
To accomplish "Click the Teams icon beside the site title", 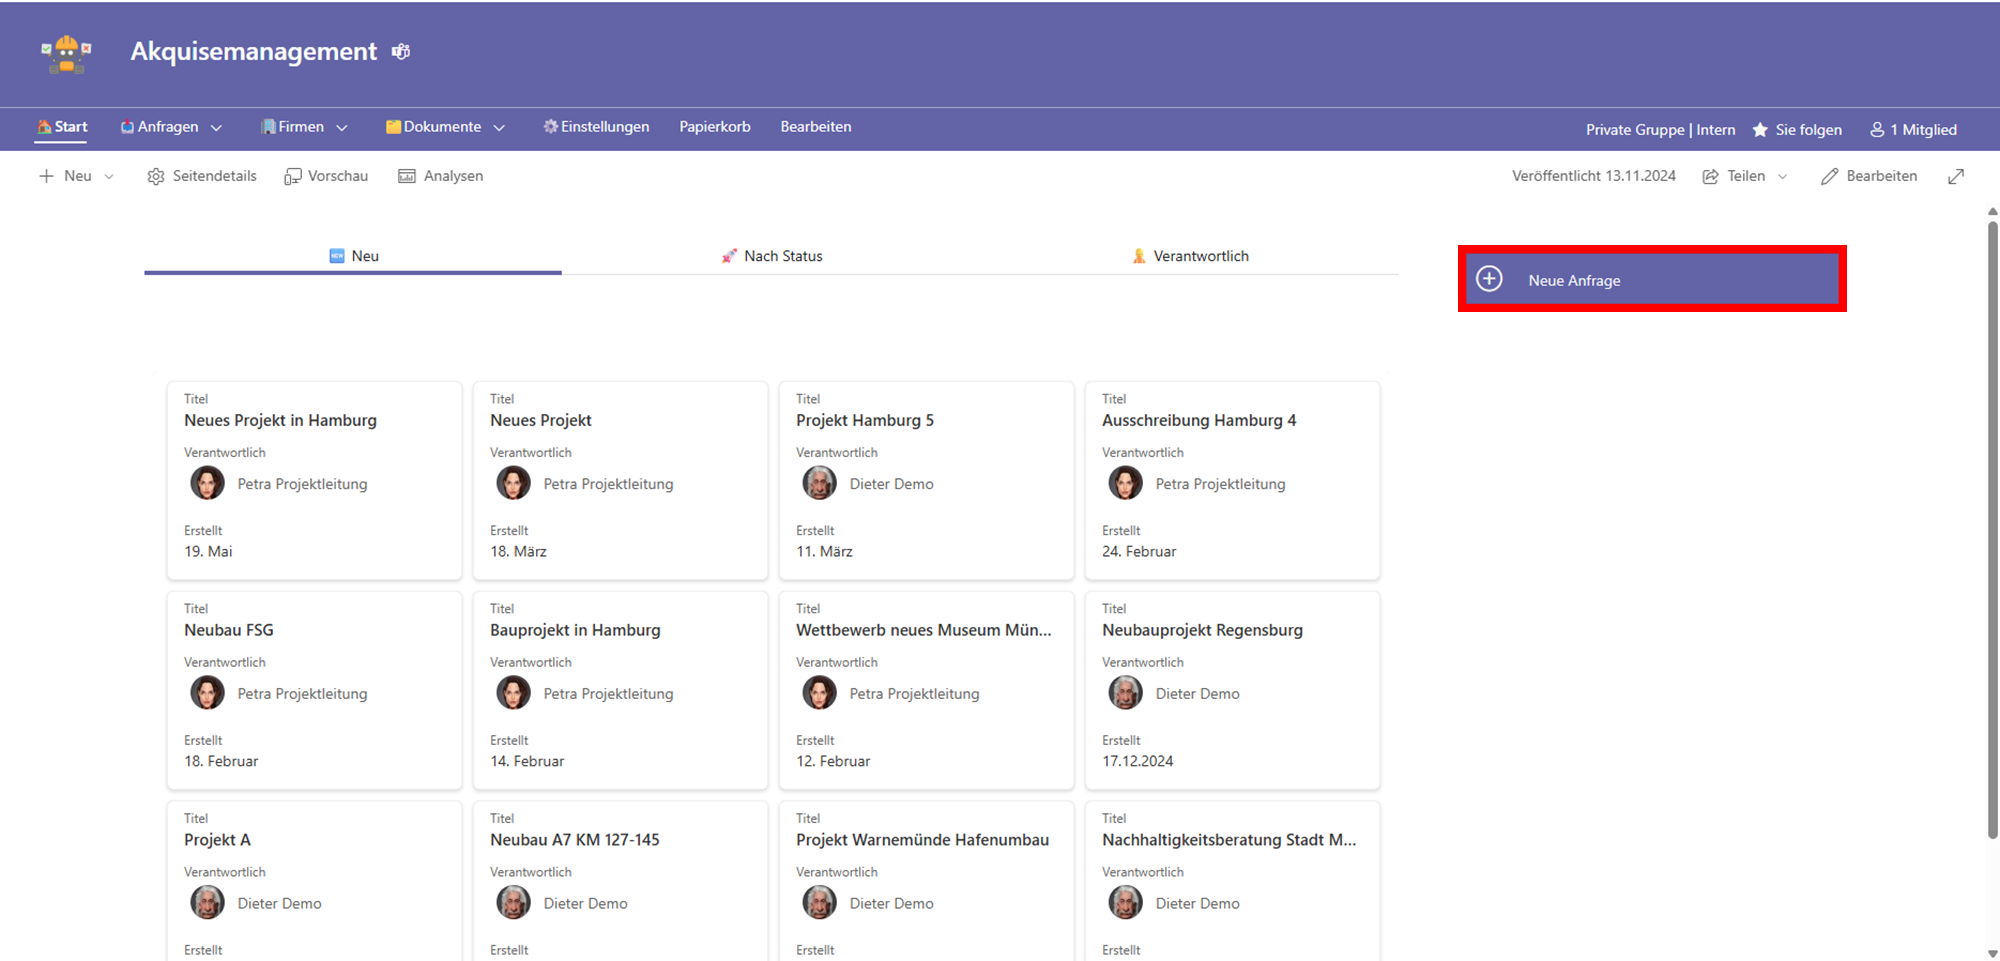I will pos(401,52).
